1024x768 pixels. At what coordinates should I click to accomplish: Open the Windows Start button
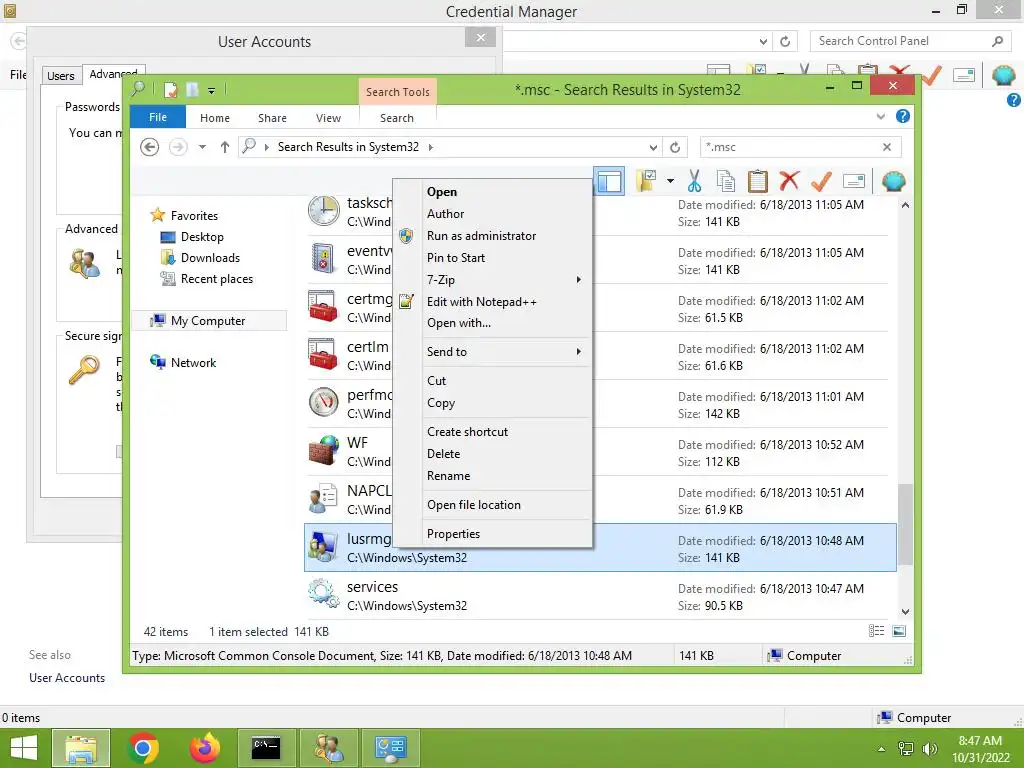pyautogui.click(x=24, y=748)
